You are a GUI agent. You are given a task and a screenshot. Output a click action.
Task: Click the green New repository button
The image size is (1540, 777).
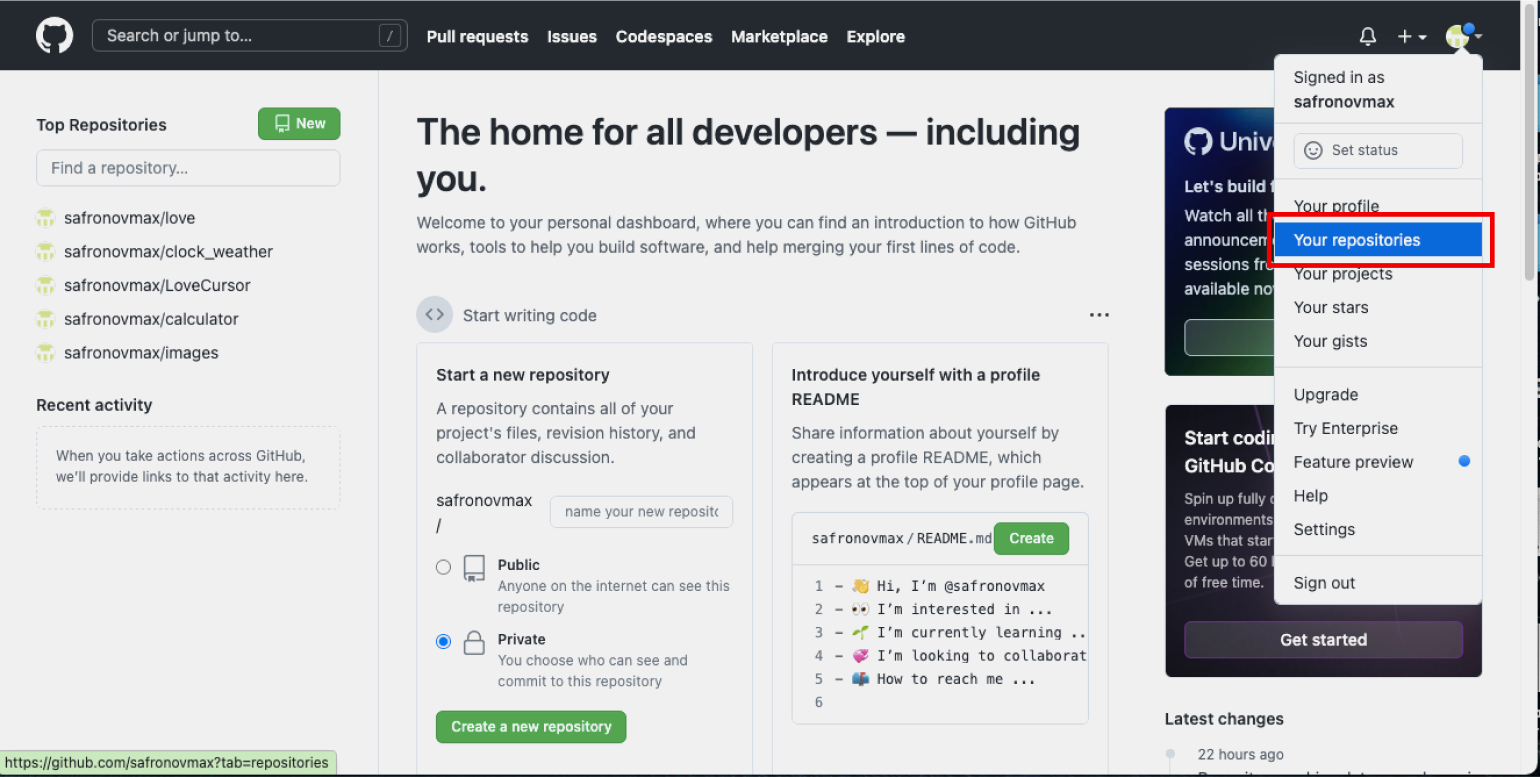point(299,124)
